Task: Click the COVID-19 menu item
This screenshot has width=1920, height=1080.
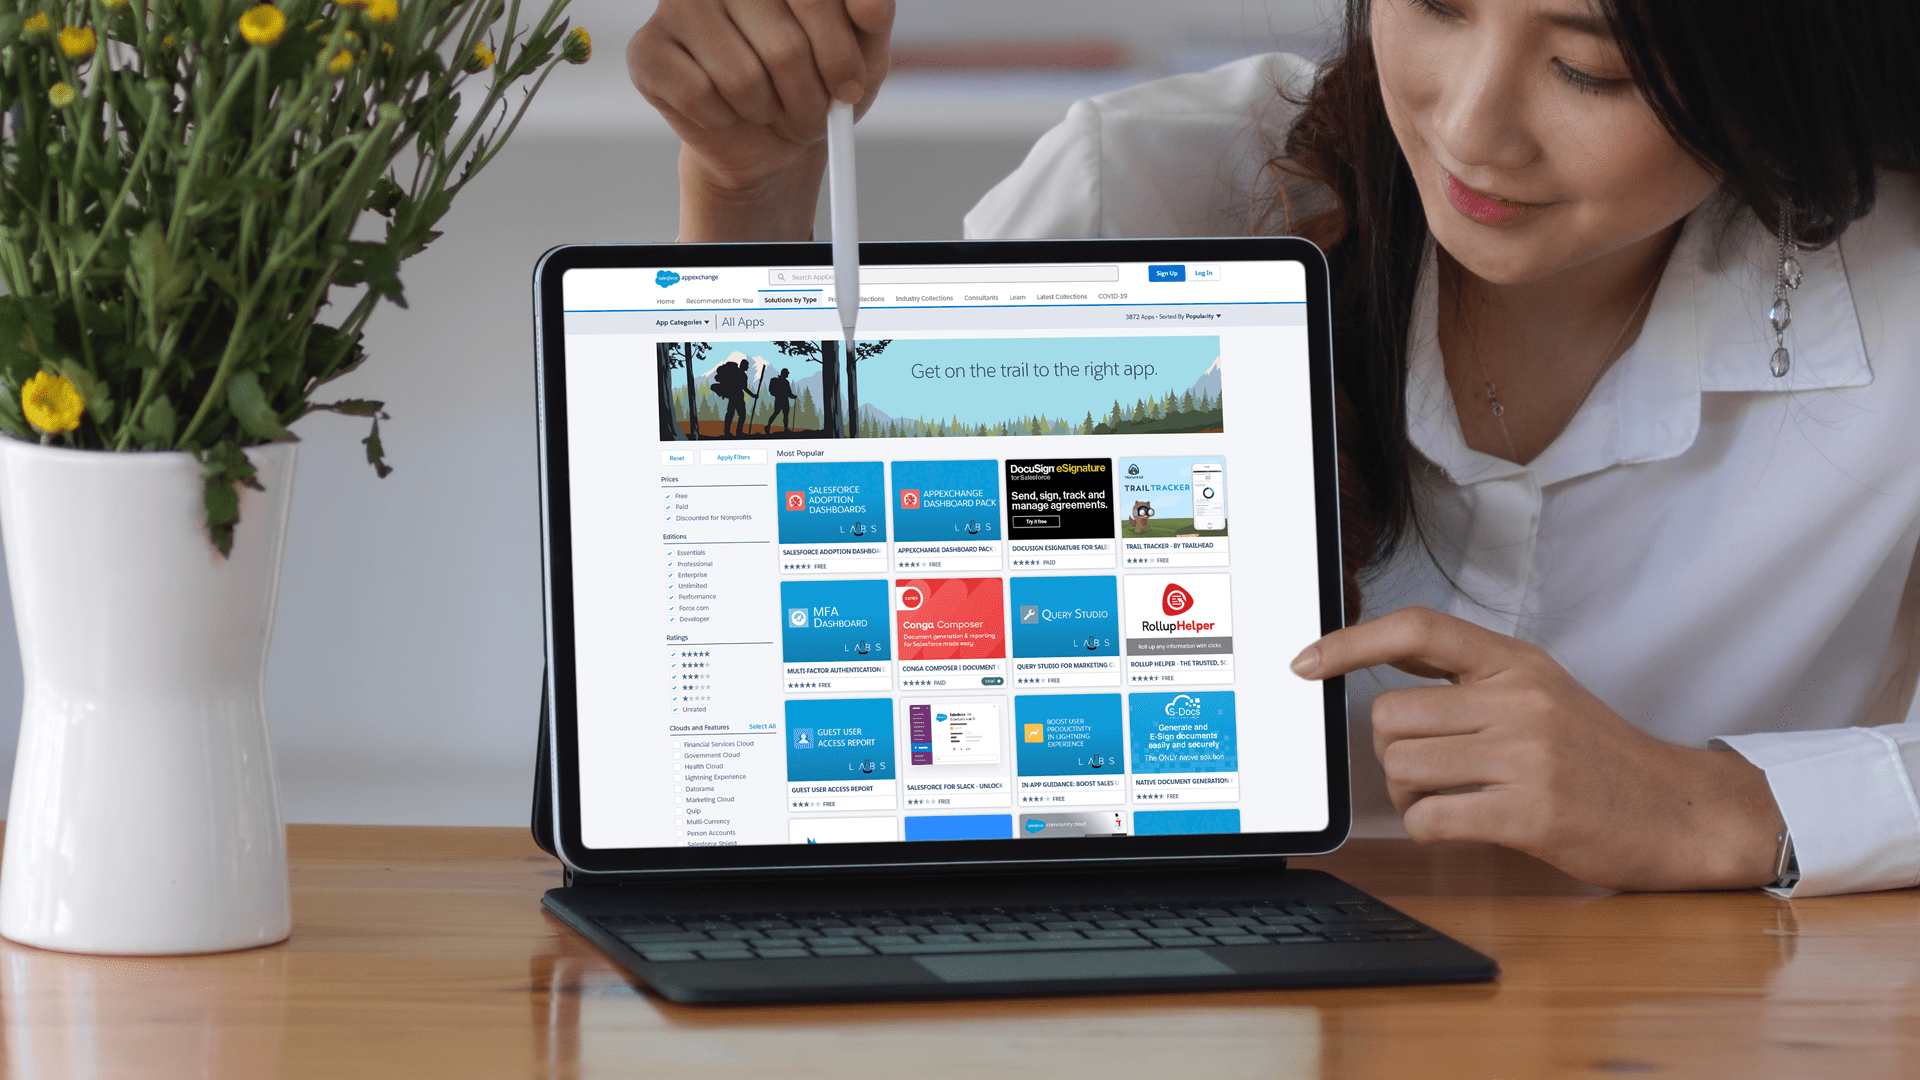Action: pyautogui.click(x=1110, y=297)
